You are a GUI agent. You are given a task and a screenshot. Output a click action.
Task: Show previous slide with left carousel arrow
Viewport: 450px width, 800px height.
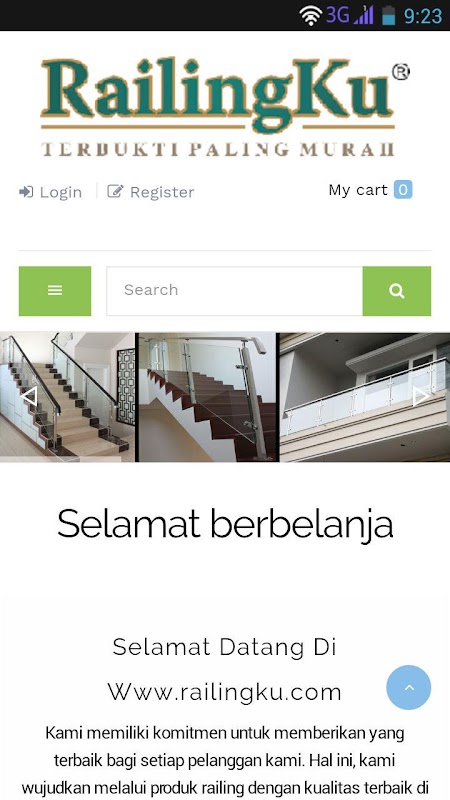point(29,396)
